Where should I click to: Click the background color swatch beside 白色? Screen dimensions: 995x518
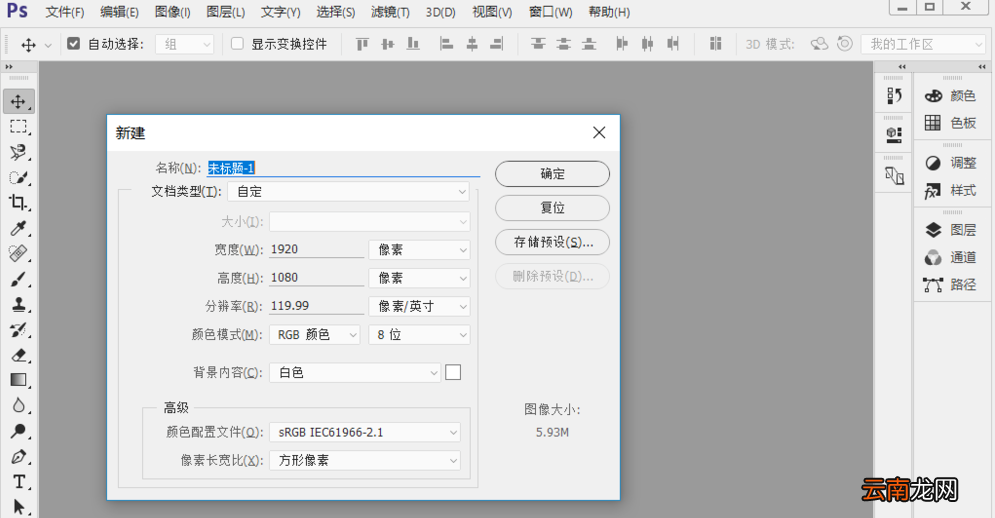(453, 373)
